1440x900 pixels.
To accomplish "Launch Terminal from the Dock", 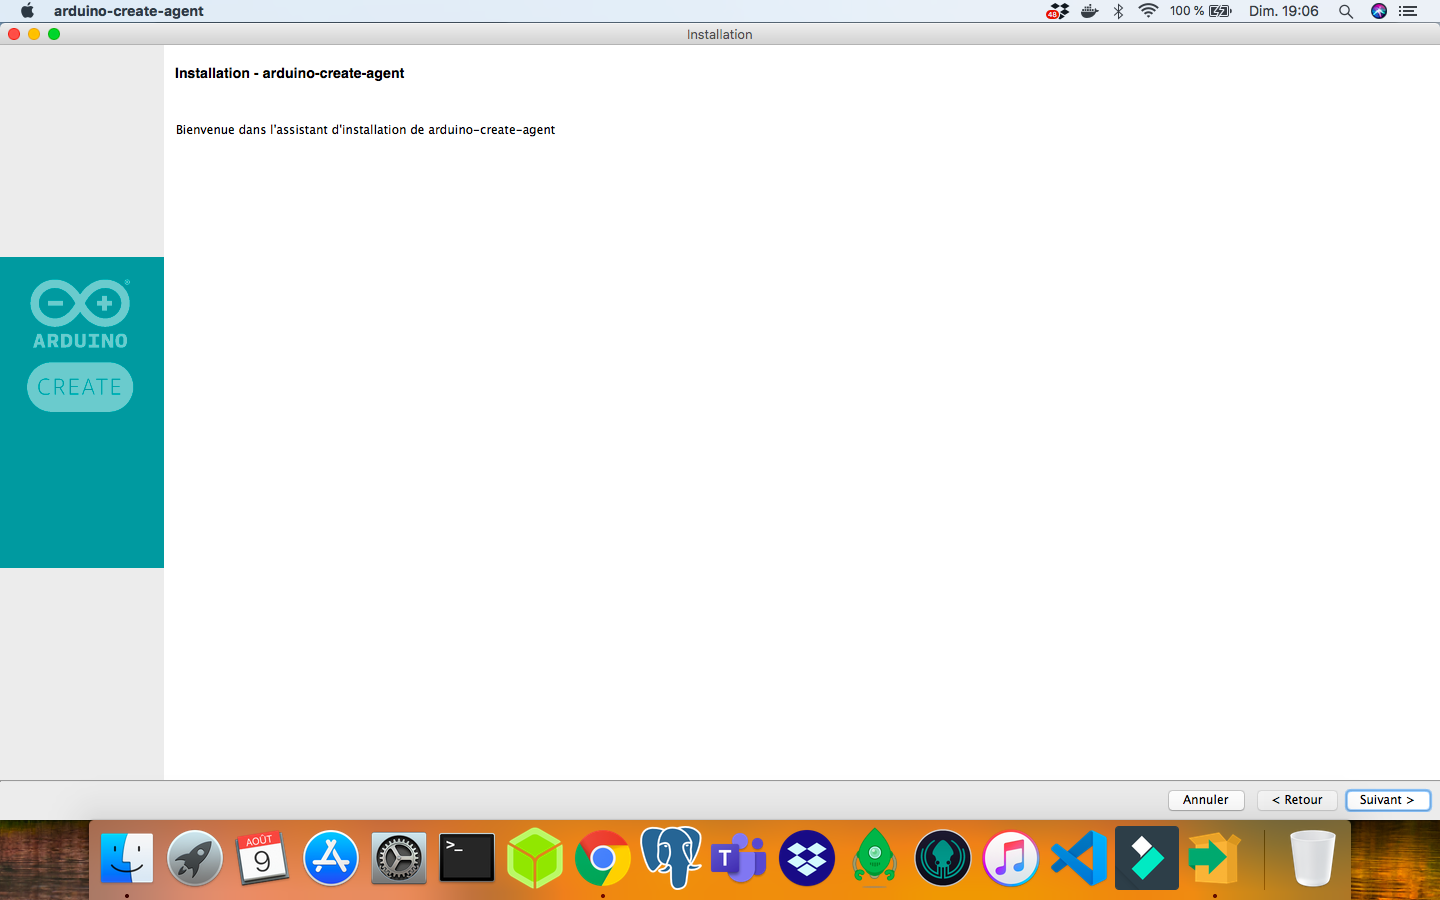I will tap(467, 858).
